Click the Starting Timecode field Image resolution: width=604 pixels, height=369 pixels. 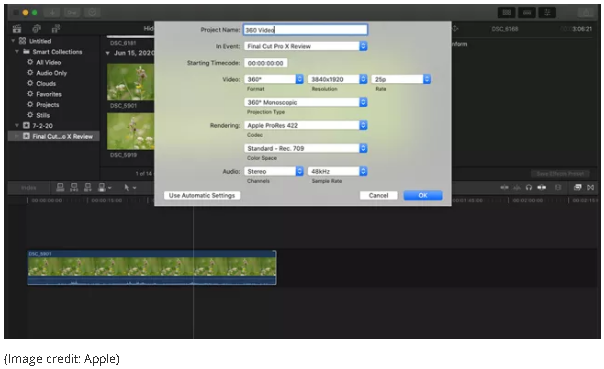pyautogui.click(x=265, y=63)
